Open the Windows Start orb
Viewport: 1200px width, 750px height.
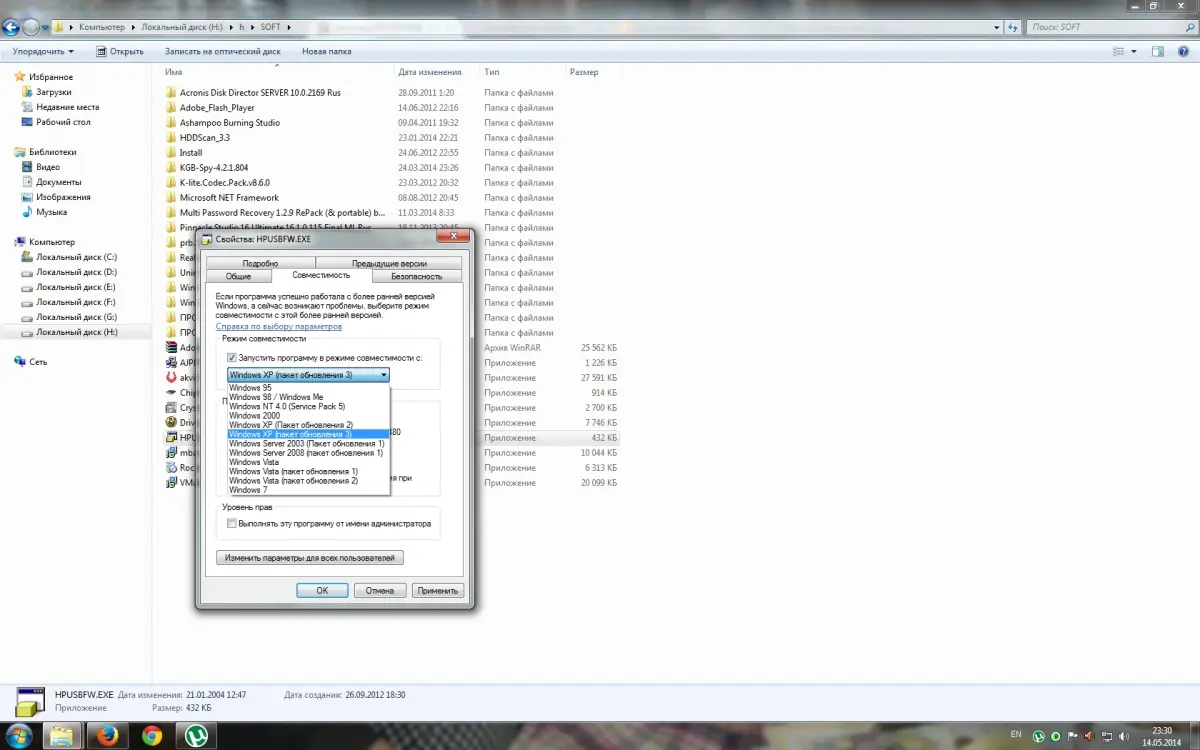tap(17, 736)
